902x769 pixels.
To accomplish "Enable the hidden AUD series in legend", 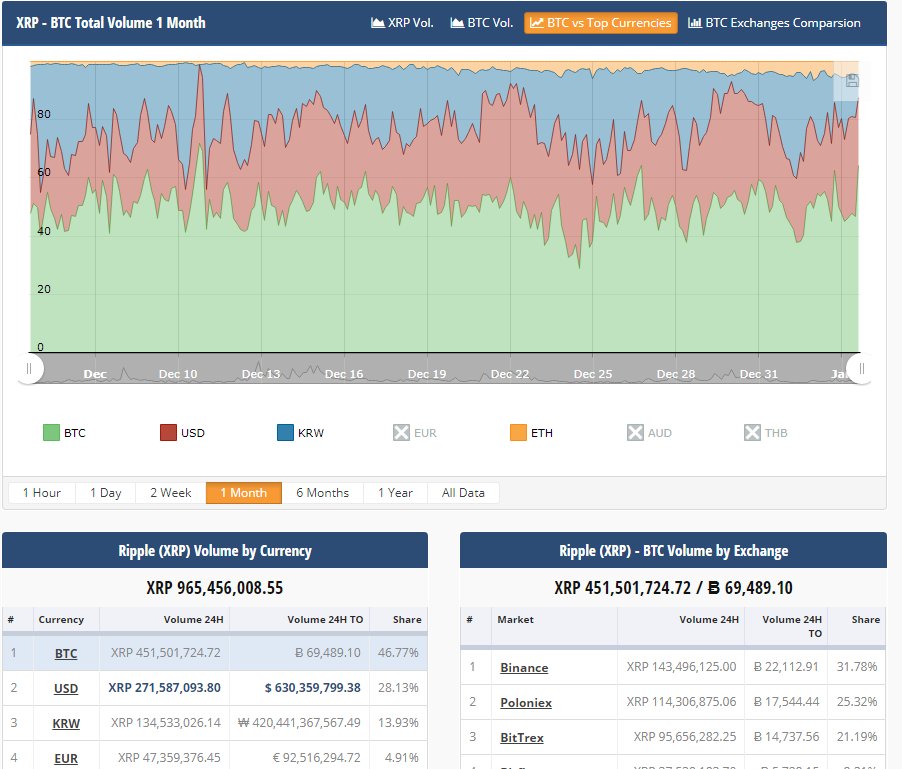I will tap(649, 433).
